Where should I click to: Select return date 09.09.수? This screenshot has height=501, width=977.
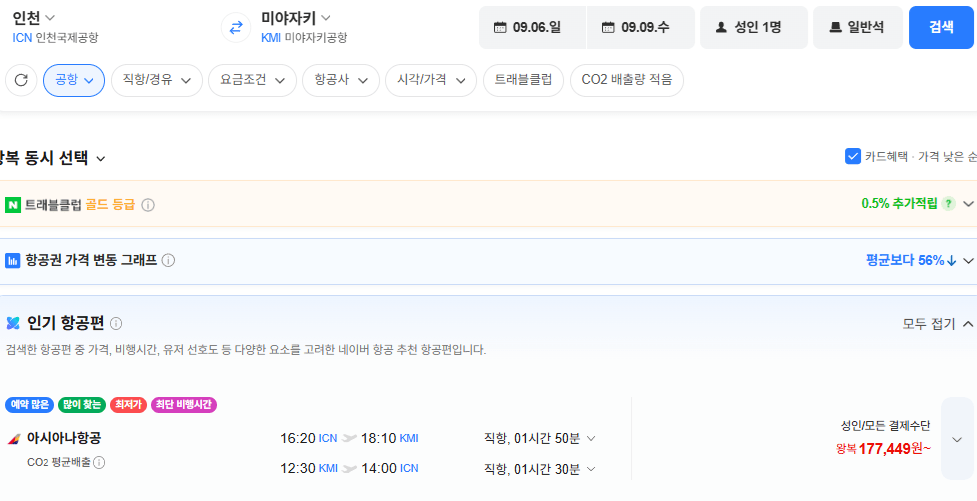(x=641, y=27)
